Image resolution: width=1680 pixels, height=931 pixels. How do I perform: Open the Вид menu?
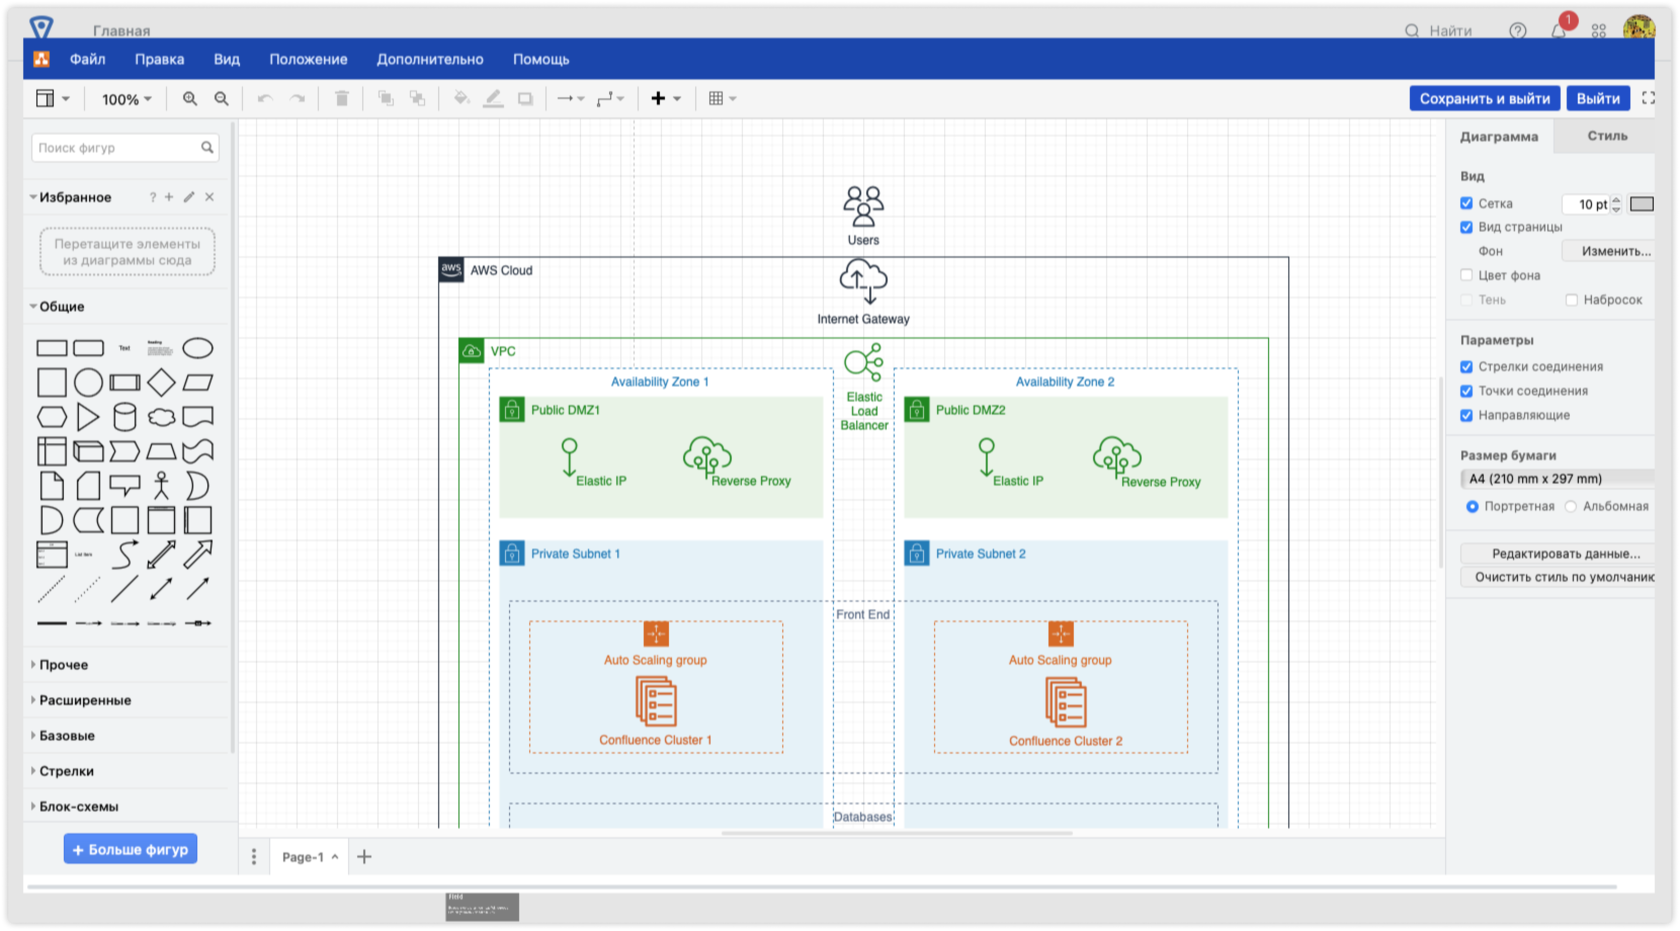click(227, 59)
